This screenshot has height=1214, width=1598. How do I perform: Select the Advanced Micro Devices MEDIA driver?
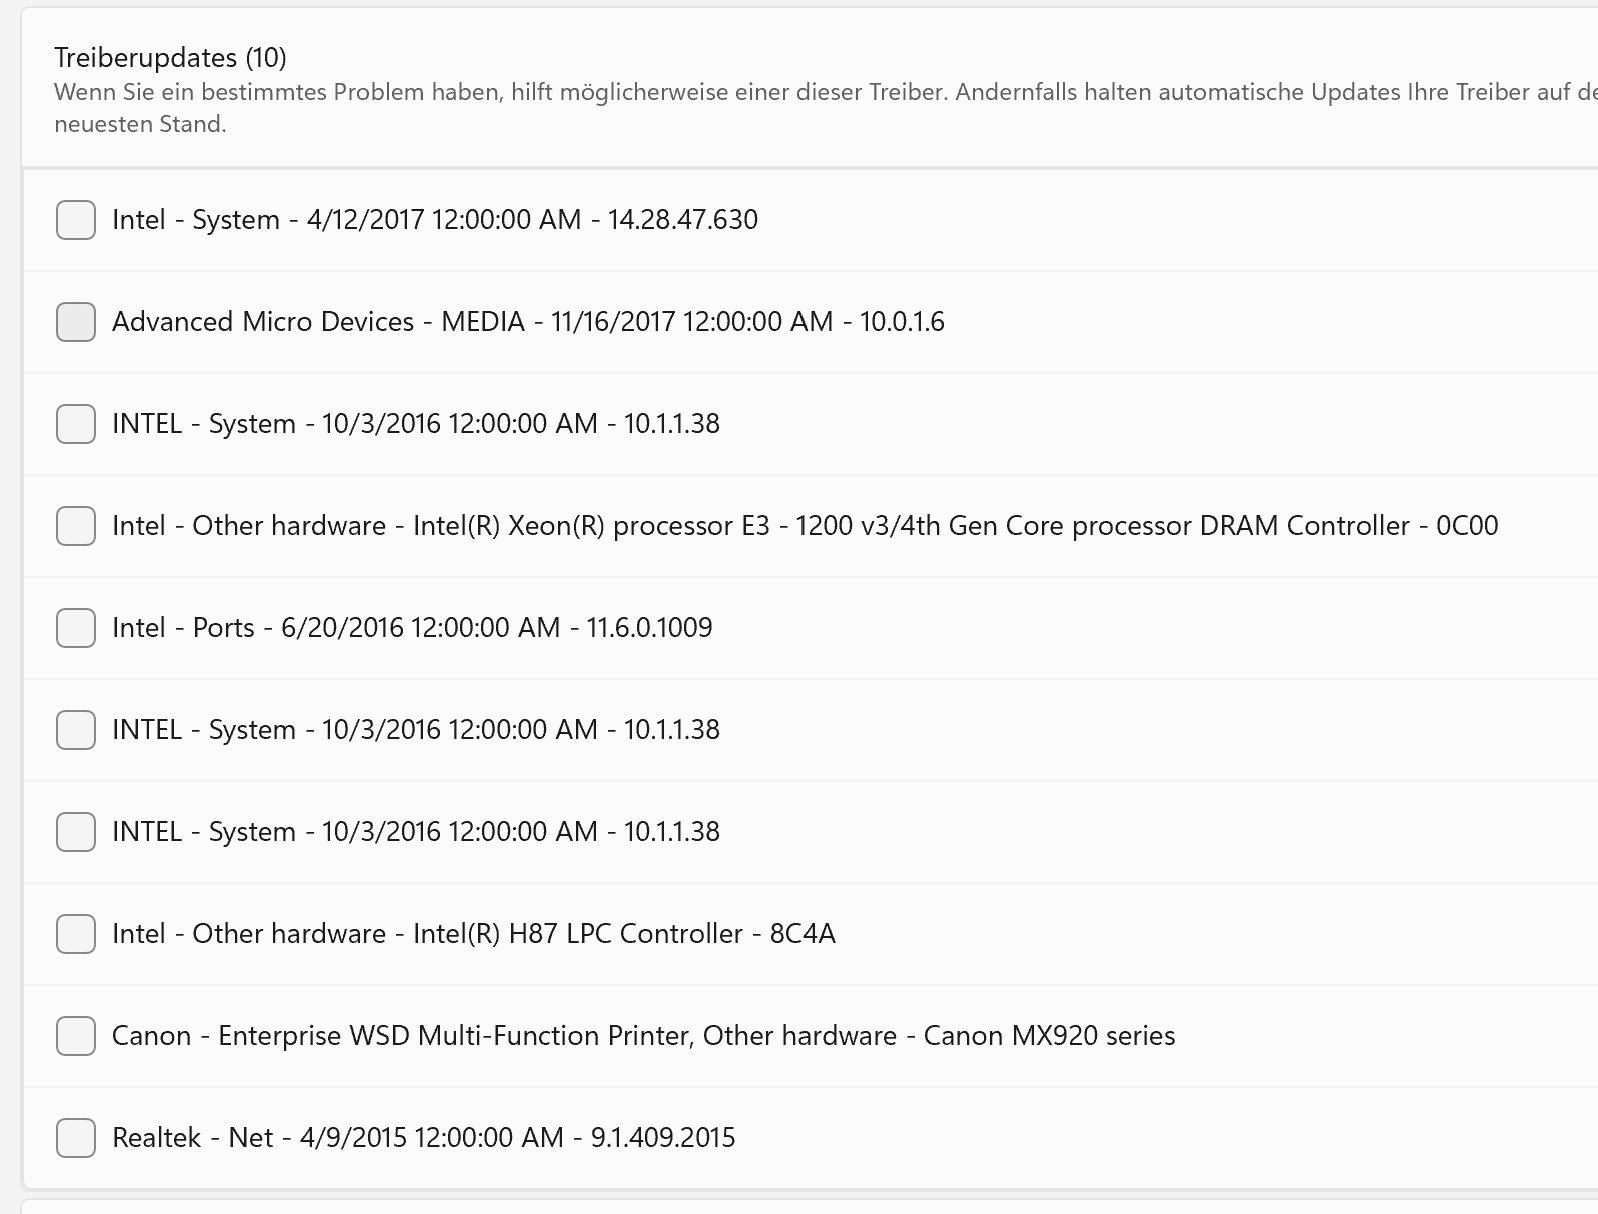click(x=75, y=322)
